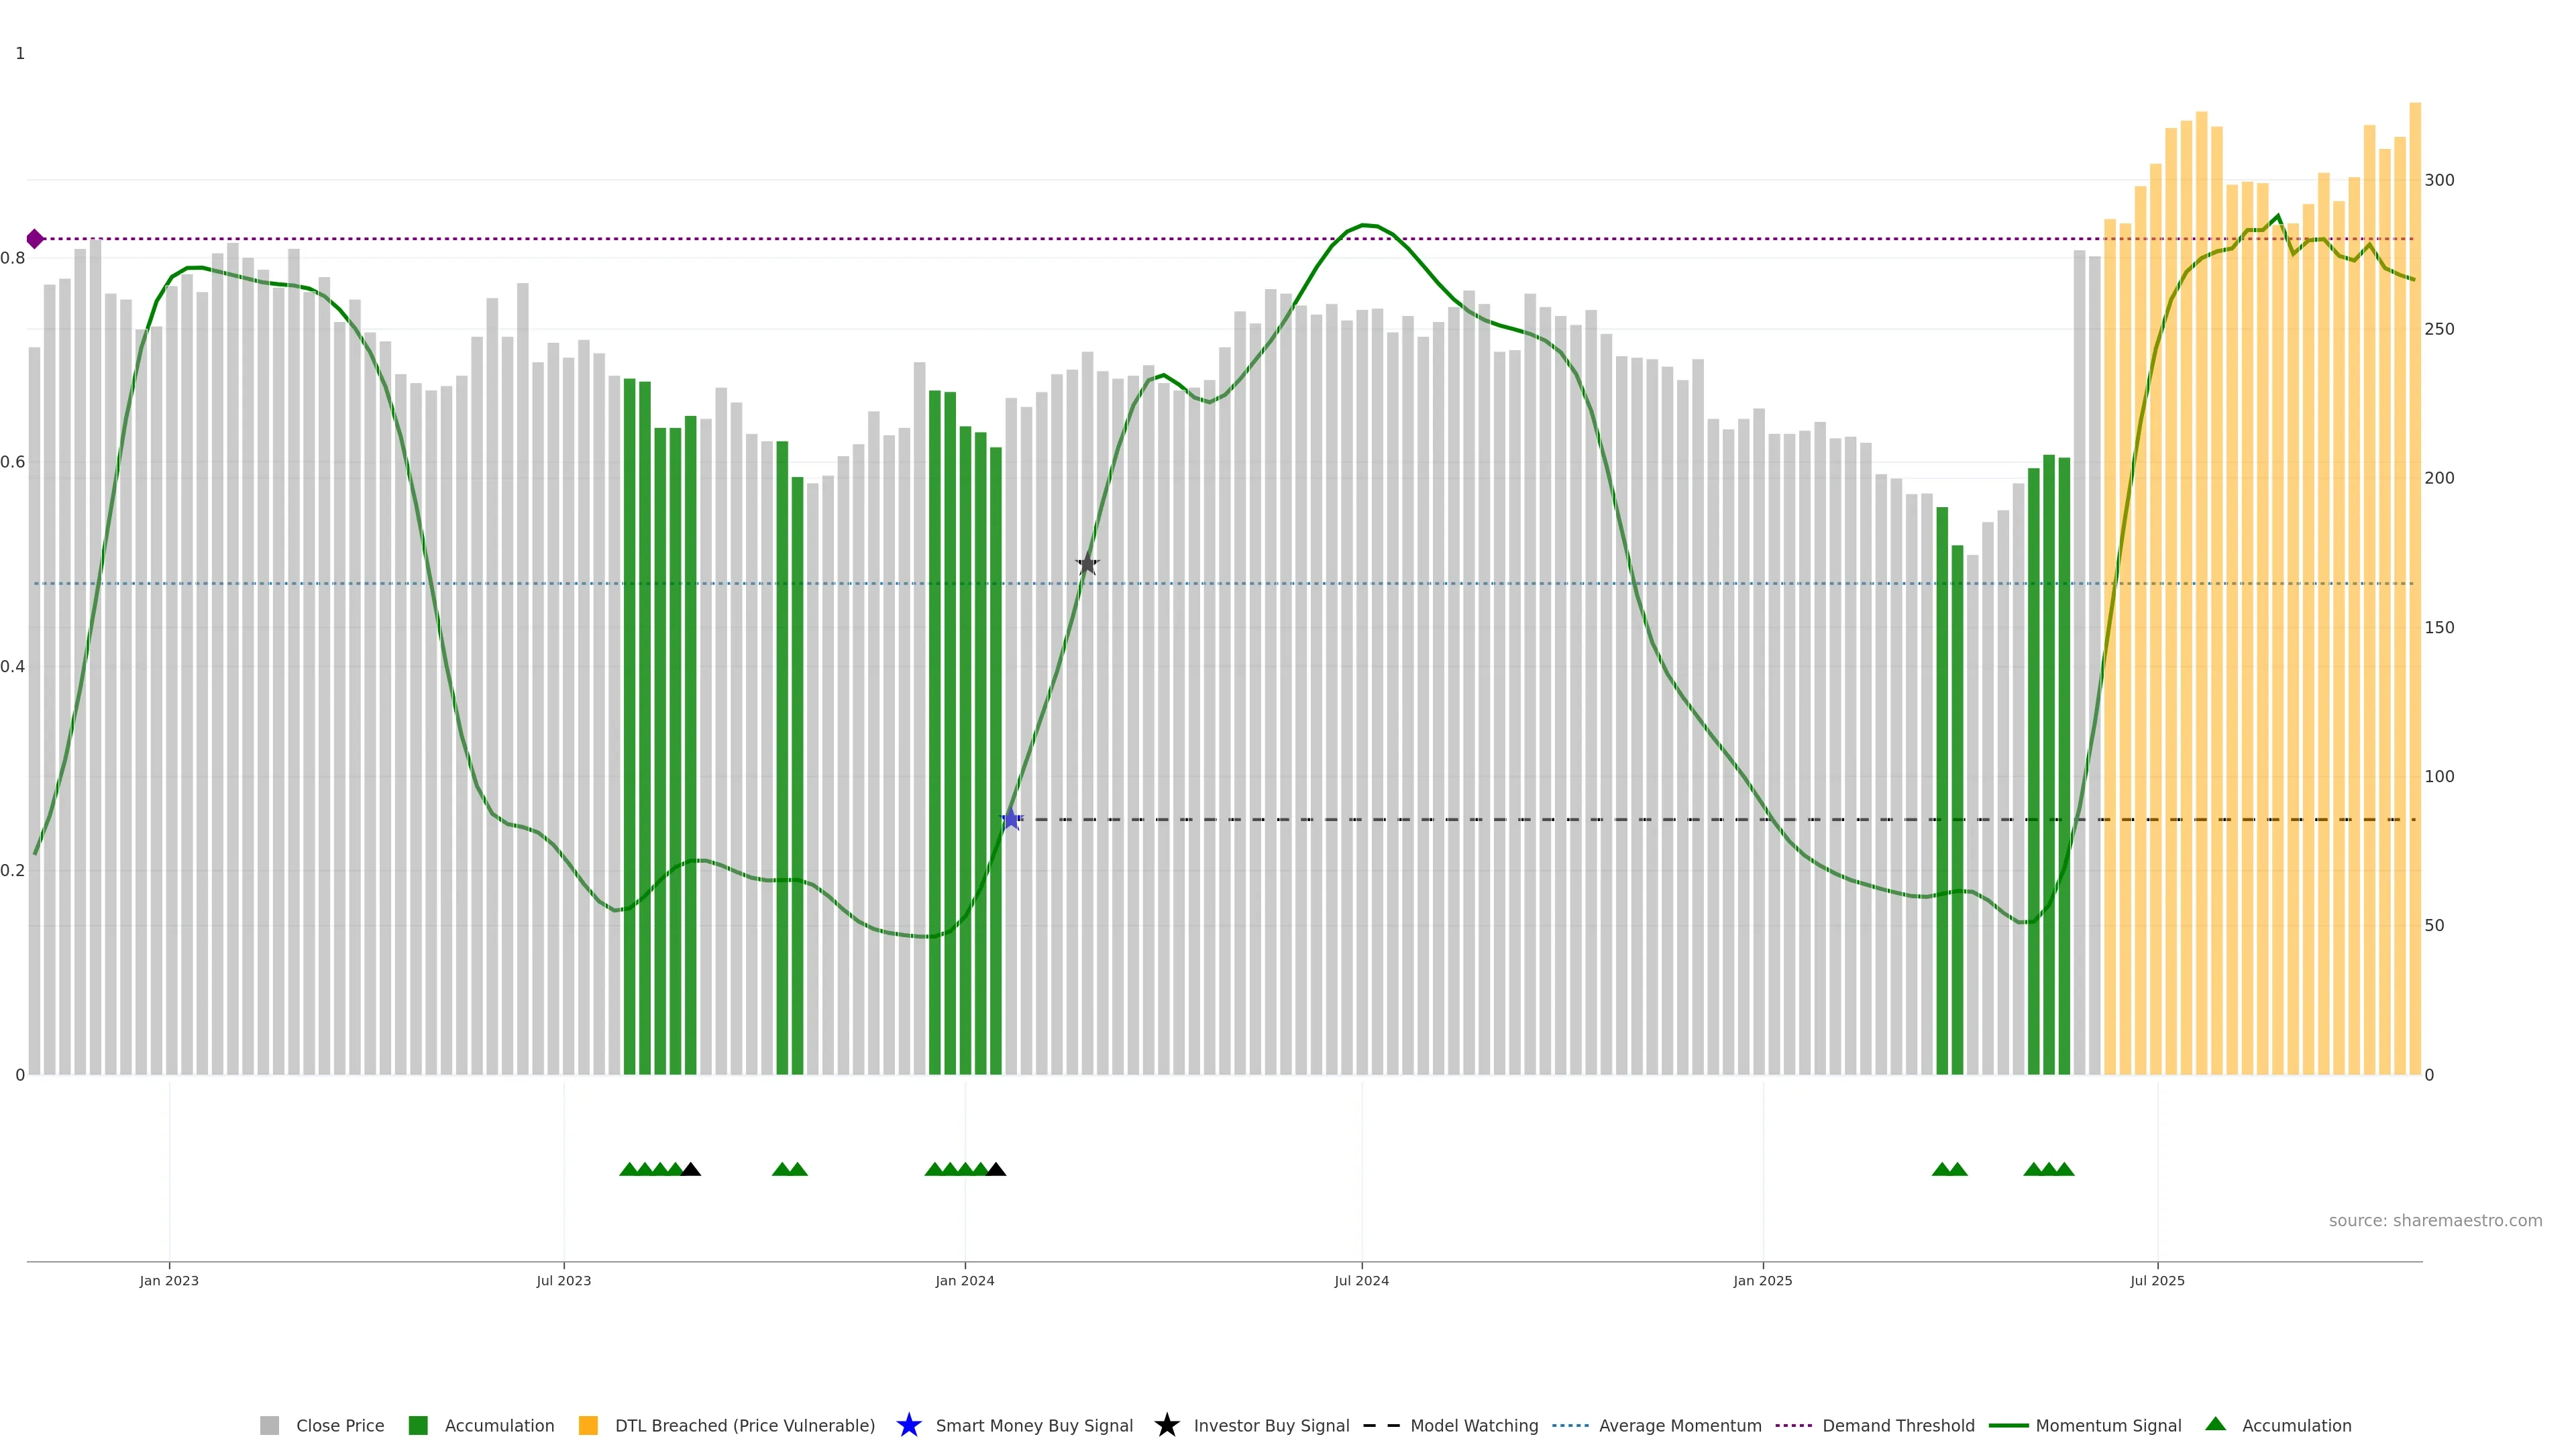Click the green Accumulation triangle in legend

(2215, 1424)
